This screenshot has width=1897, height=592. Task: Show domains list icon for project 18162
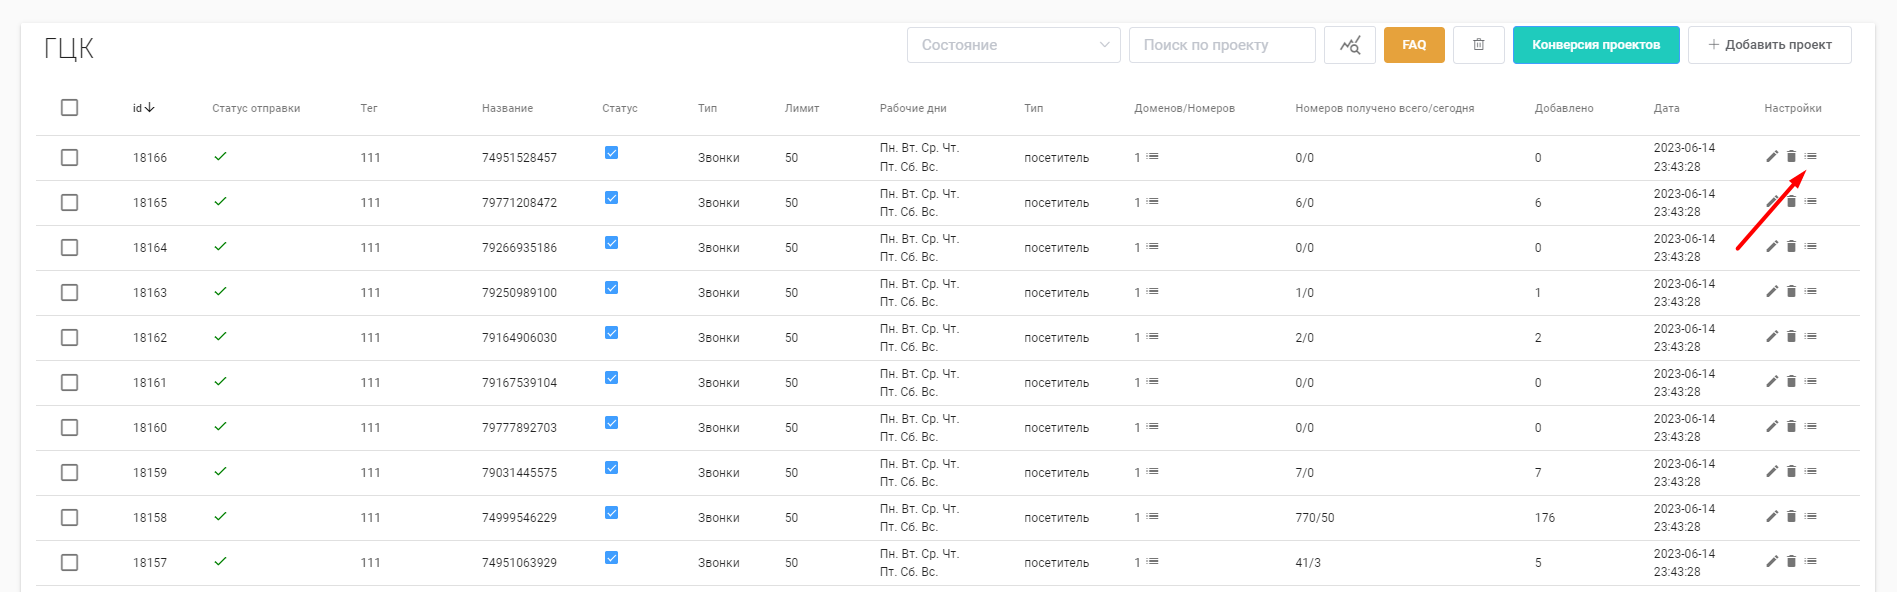pyautogui.click(x=1152, y=336)
